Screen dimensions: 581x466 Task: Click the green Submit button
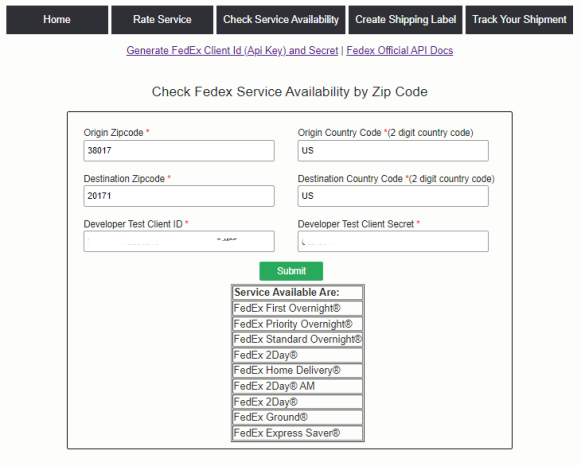click(291, 271)
